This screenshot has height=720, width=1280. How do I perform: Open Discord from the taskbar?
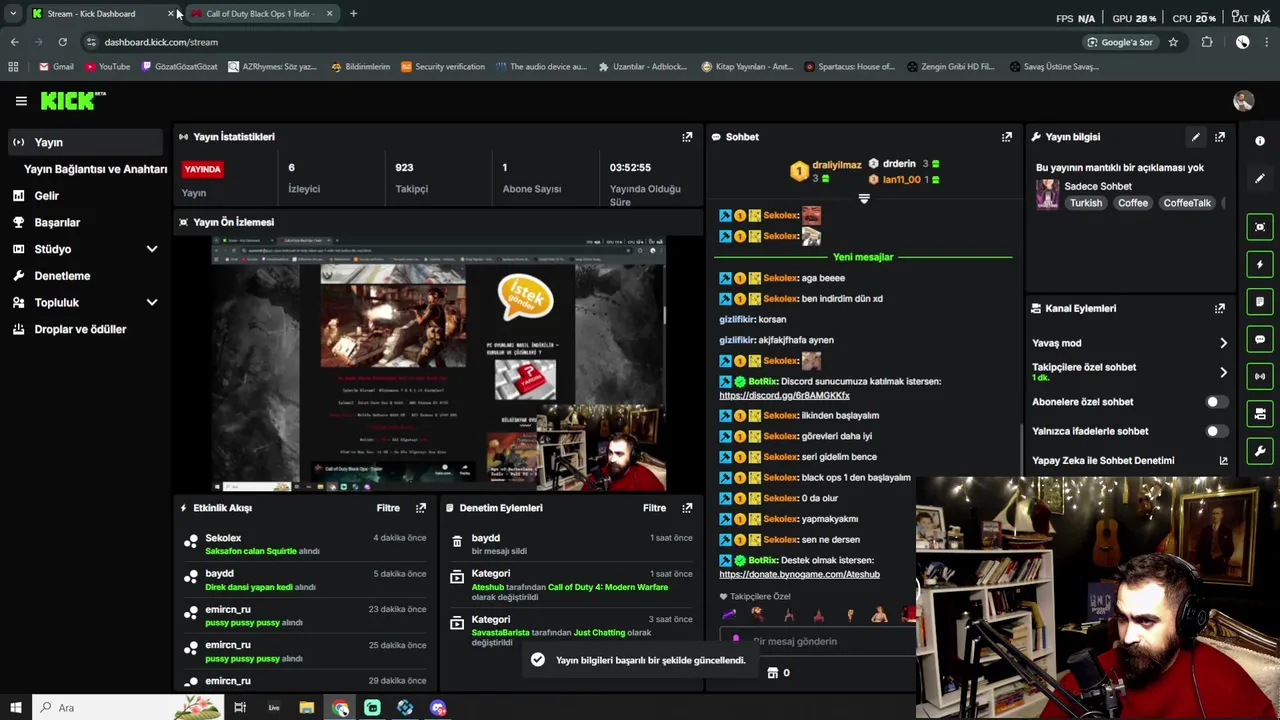coord(438,708)
